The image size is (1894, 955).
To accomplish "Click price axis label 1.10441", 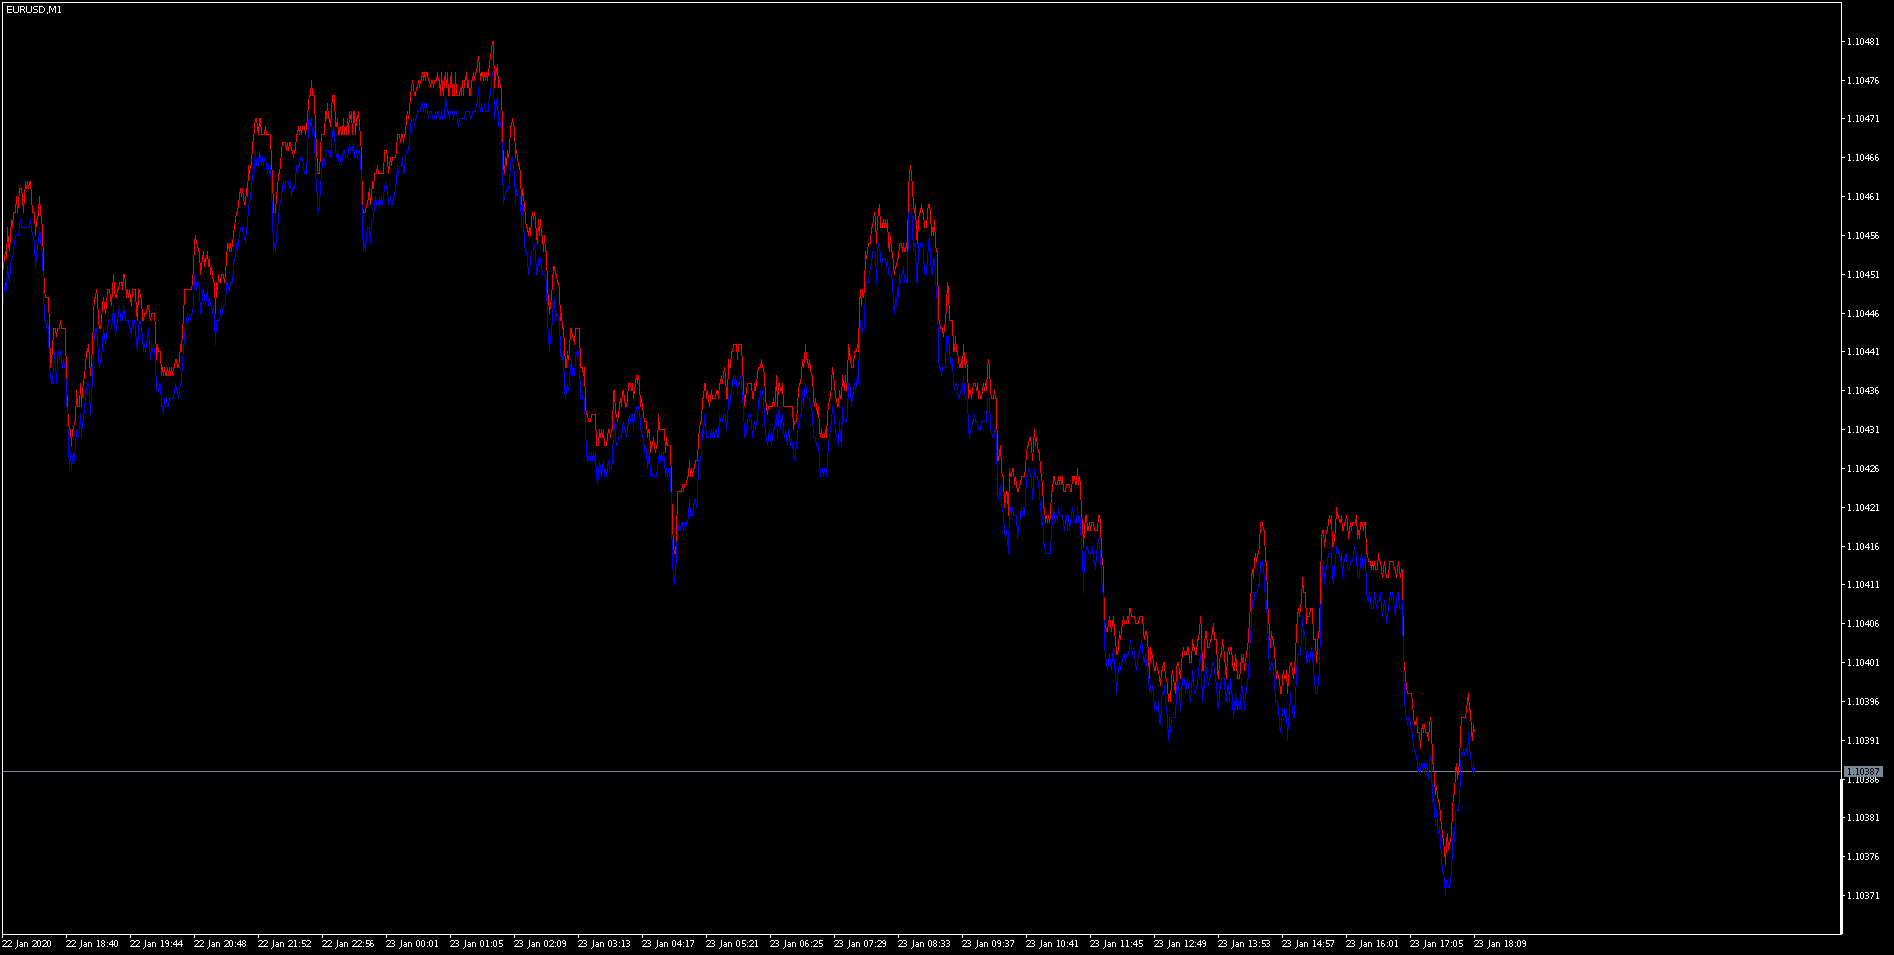I will (1863, 352).
